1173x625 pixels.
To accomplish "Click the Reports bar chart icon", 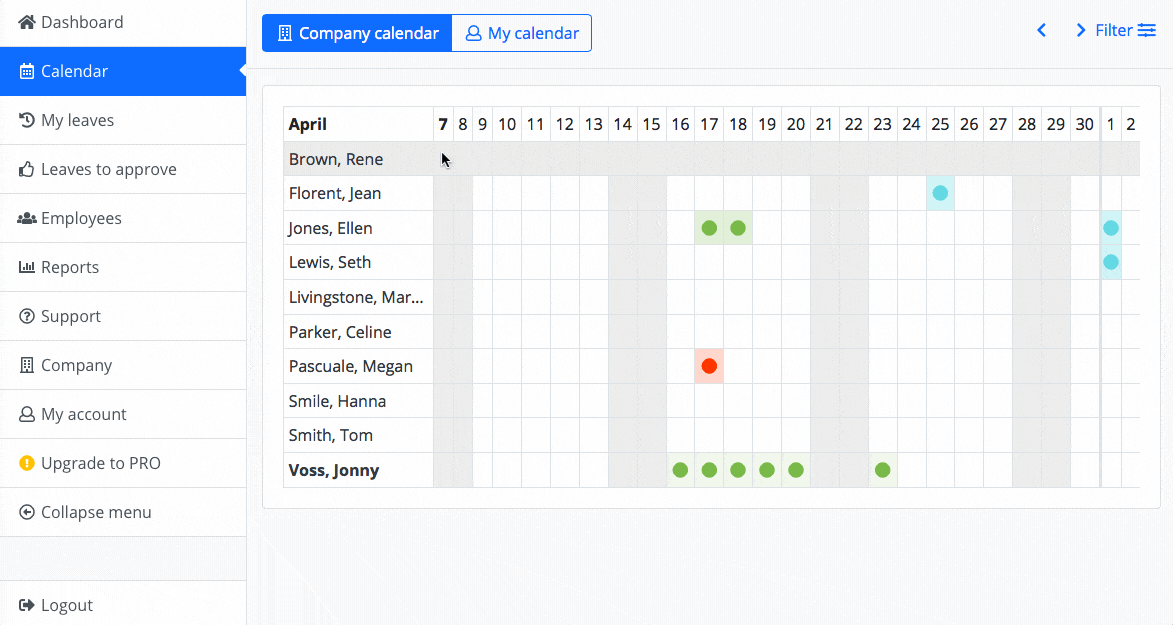I will 27,267.
